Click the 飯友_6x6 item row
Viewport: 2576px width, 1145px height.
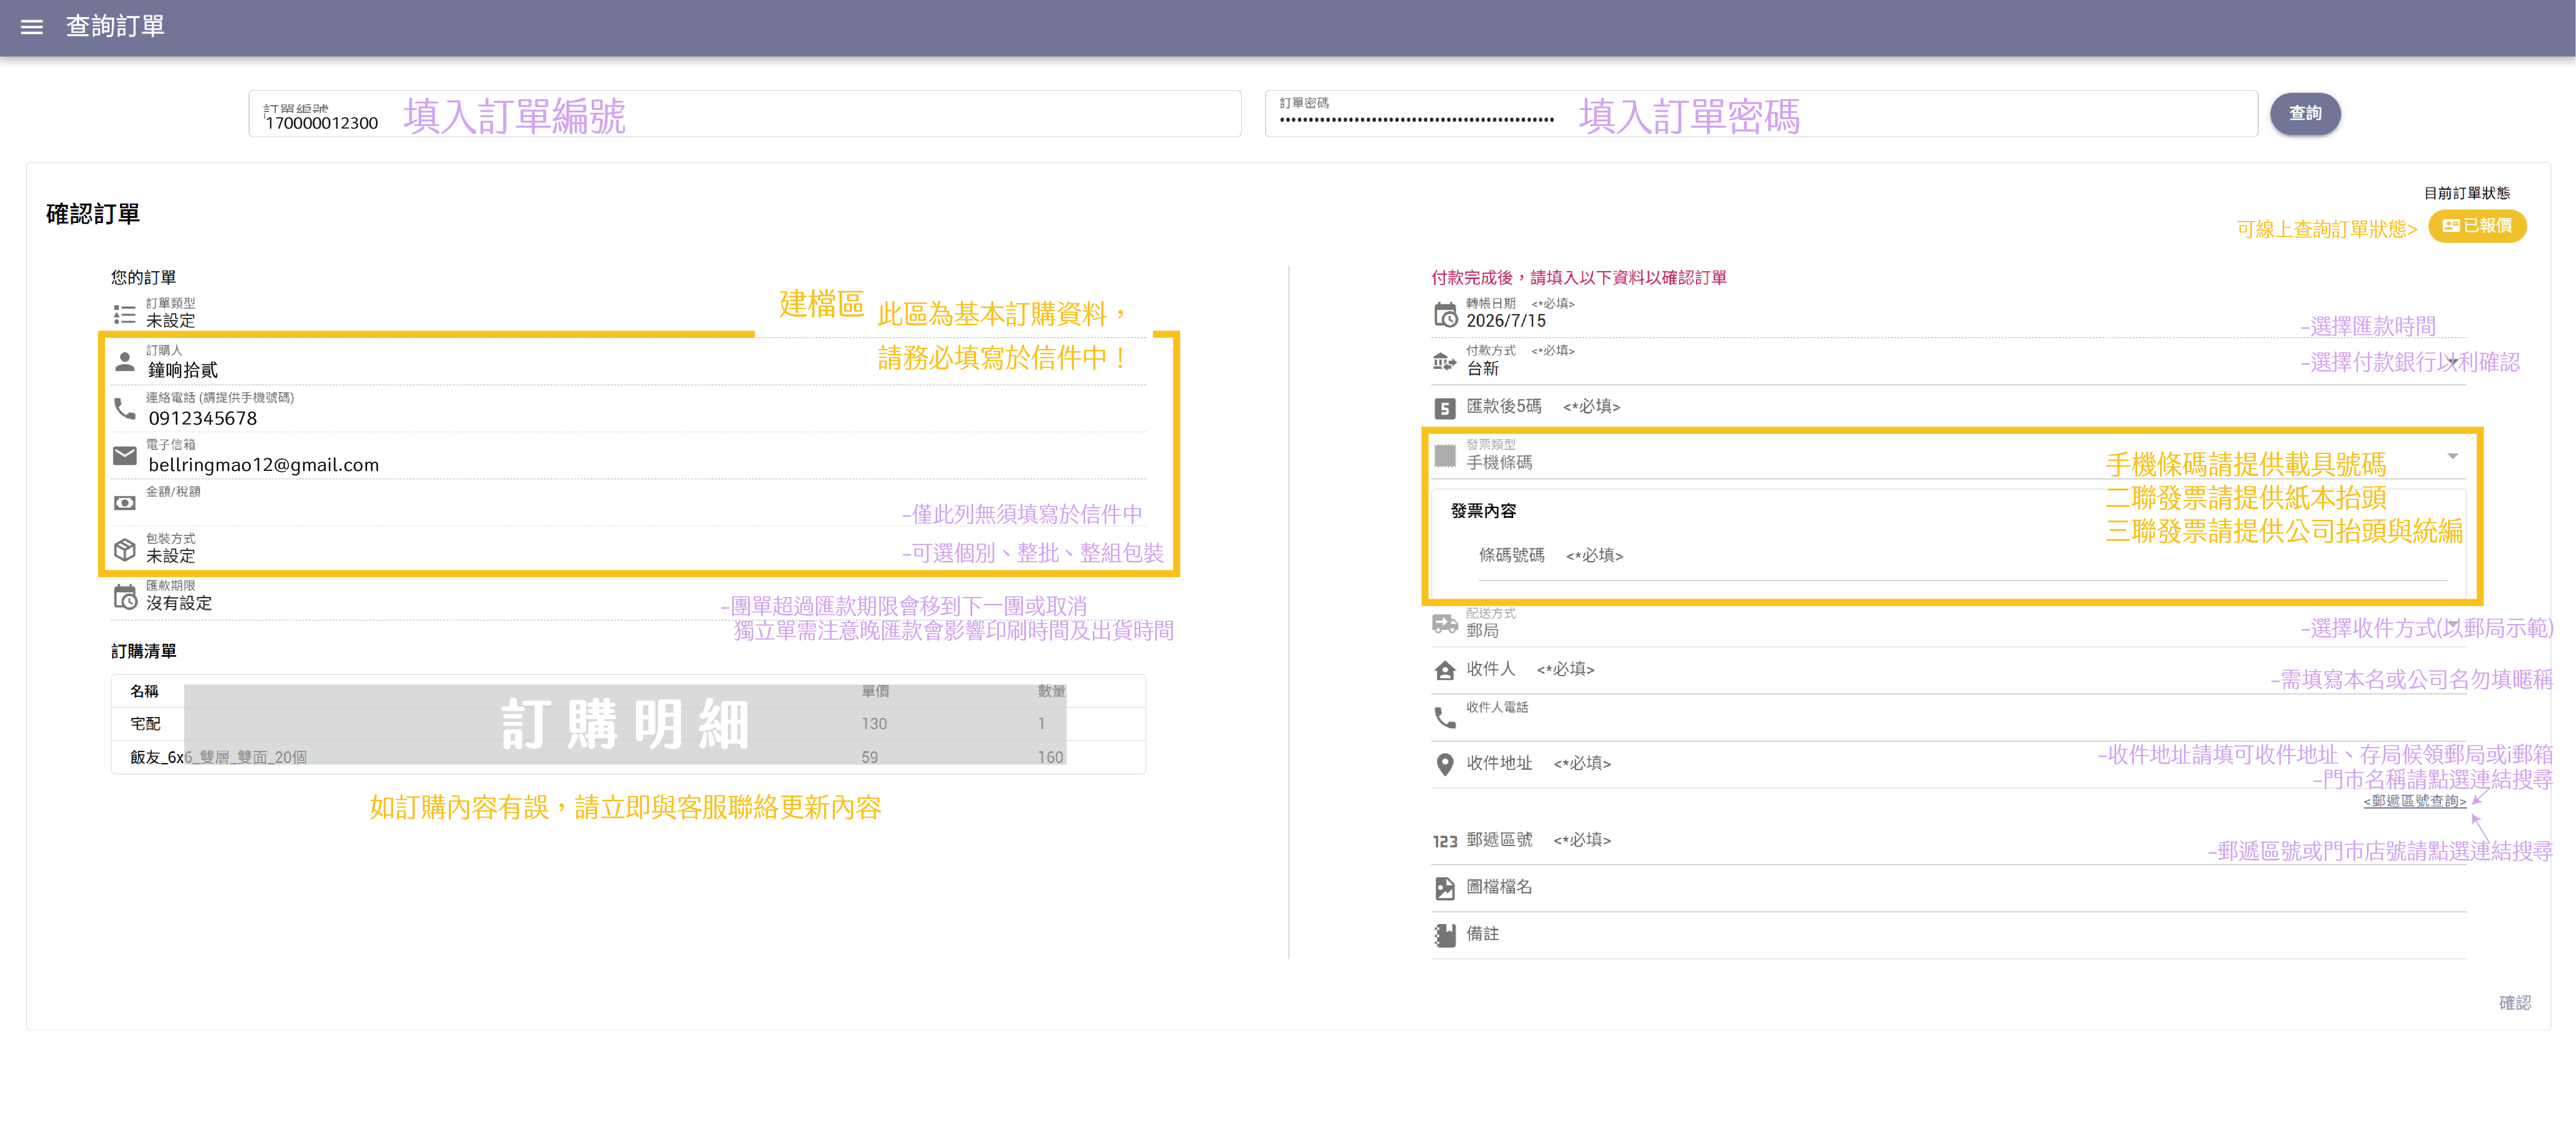point(628,757)
